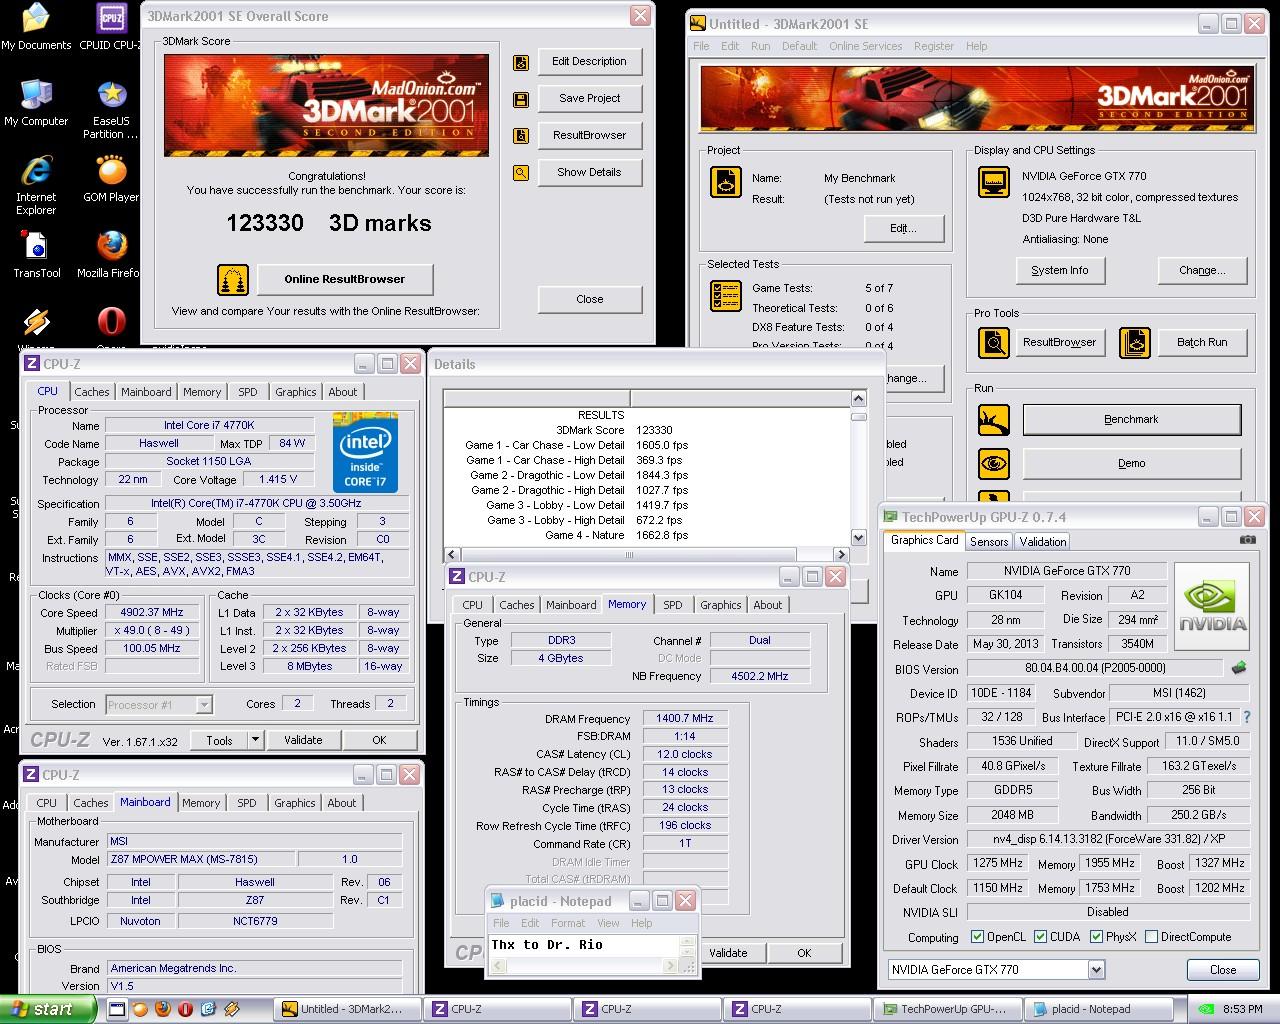
Task: Click the display monitor icon in Display settings
Action: [993, 182]
